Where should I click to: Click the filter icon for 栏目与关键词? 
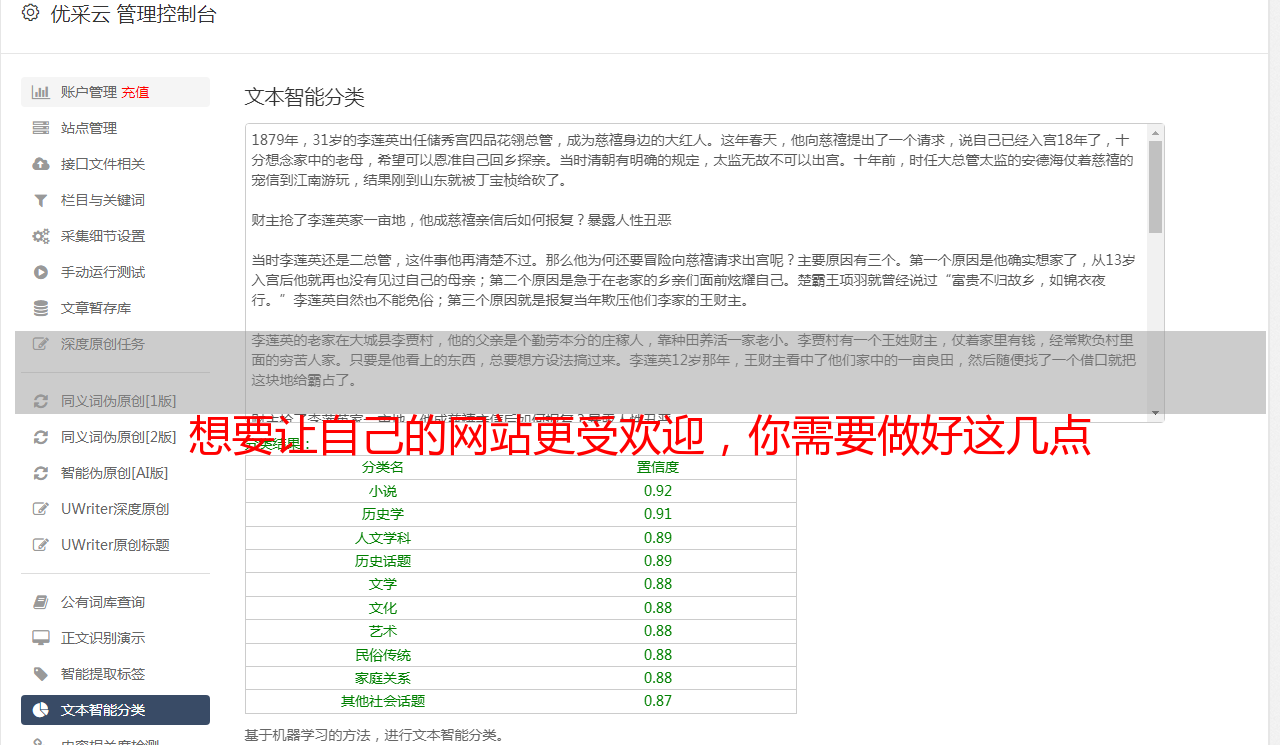point(41,200)
